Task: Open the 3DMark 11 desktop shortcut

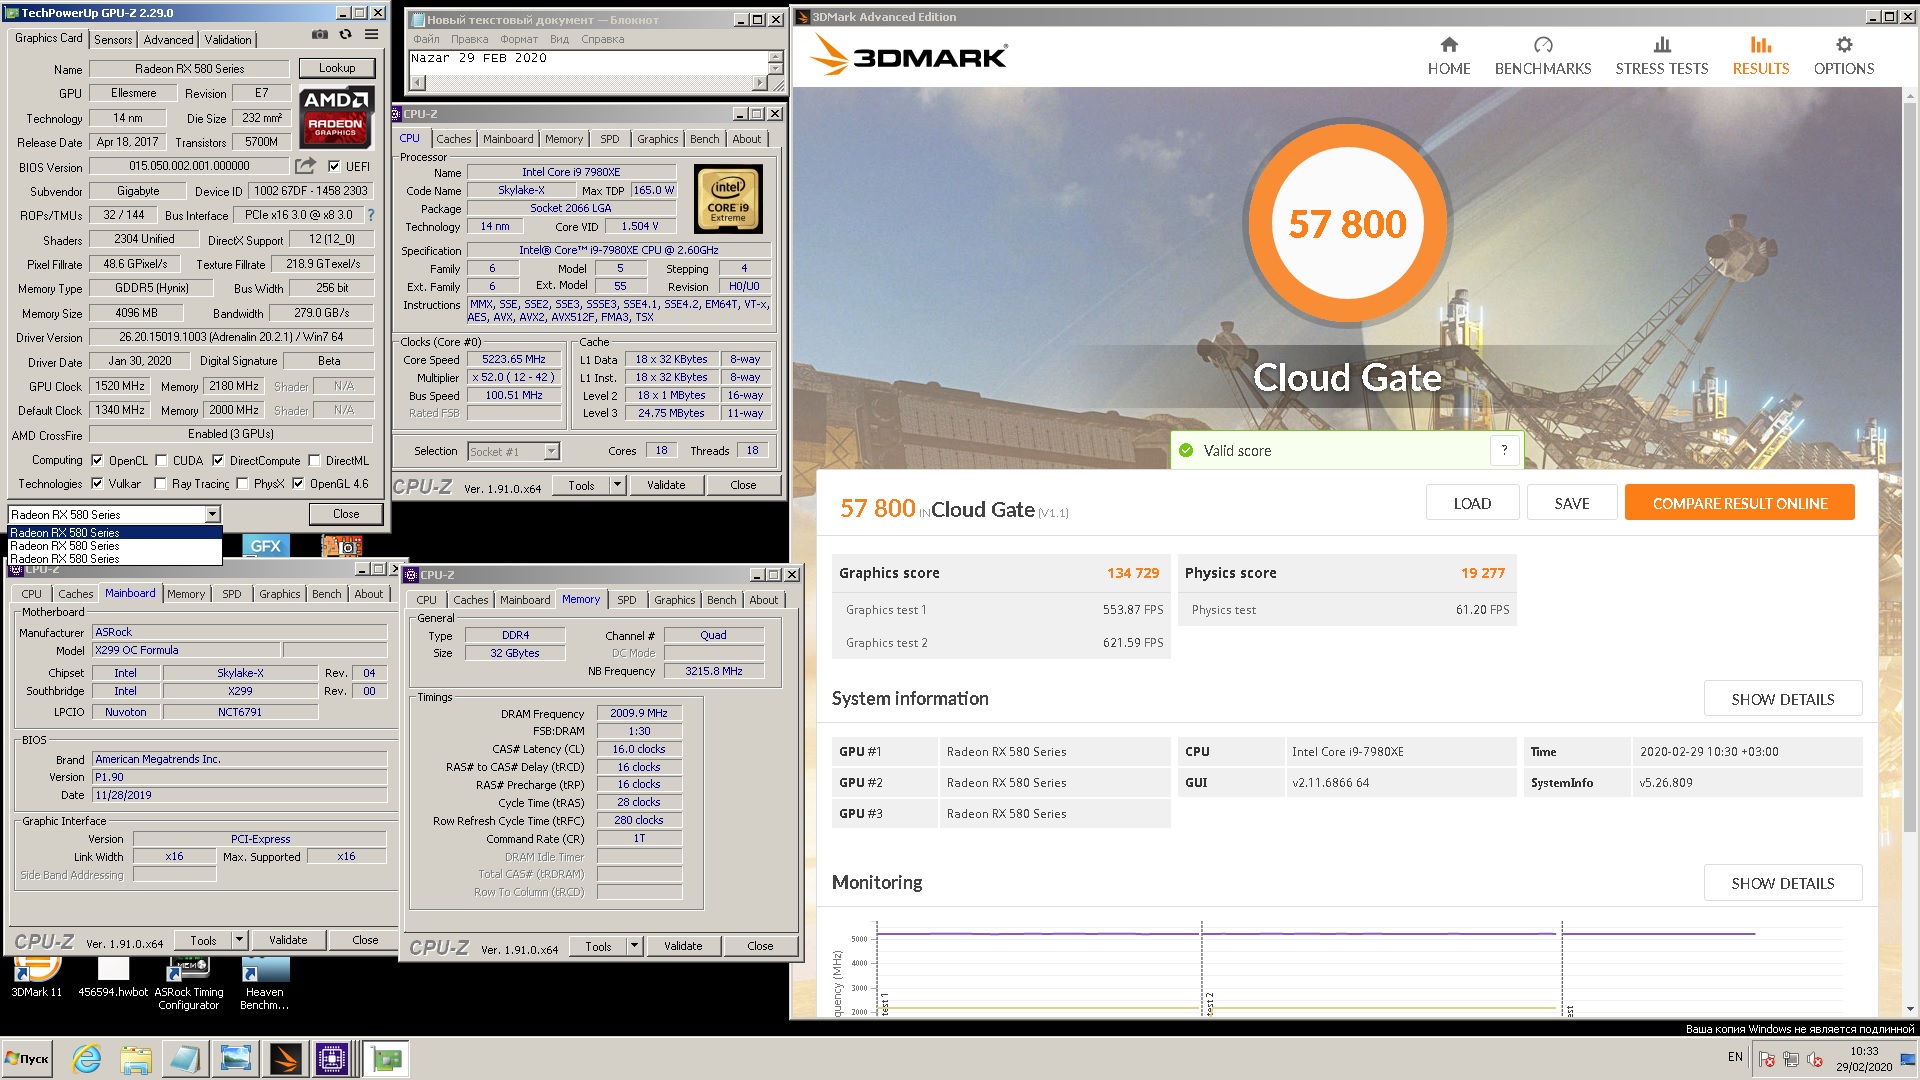Action: (37, 978)
